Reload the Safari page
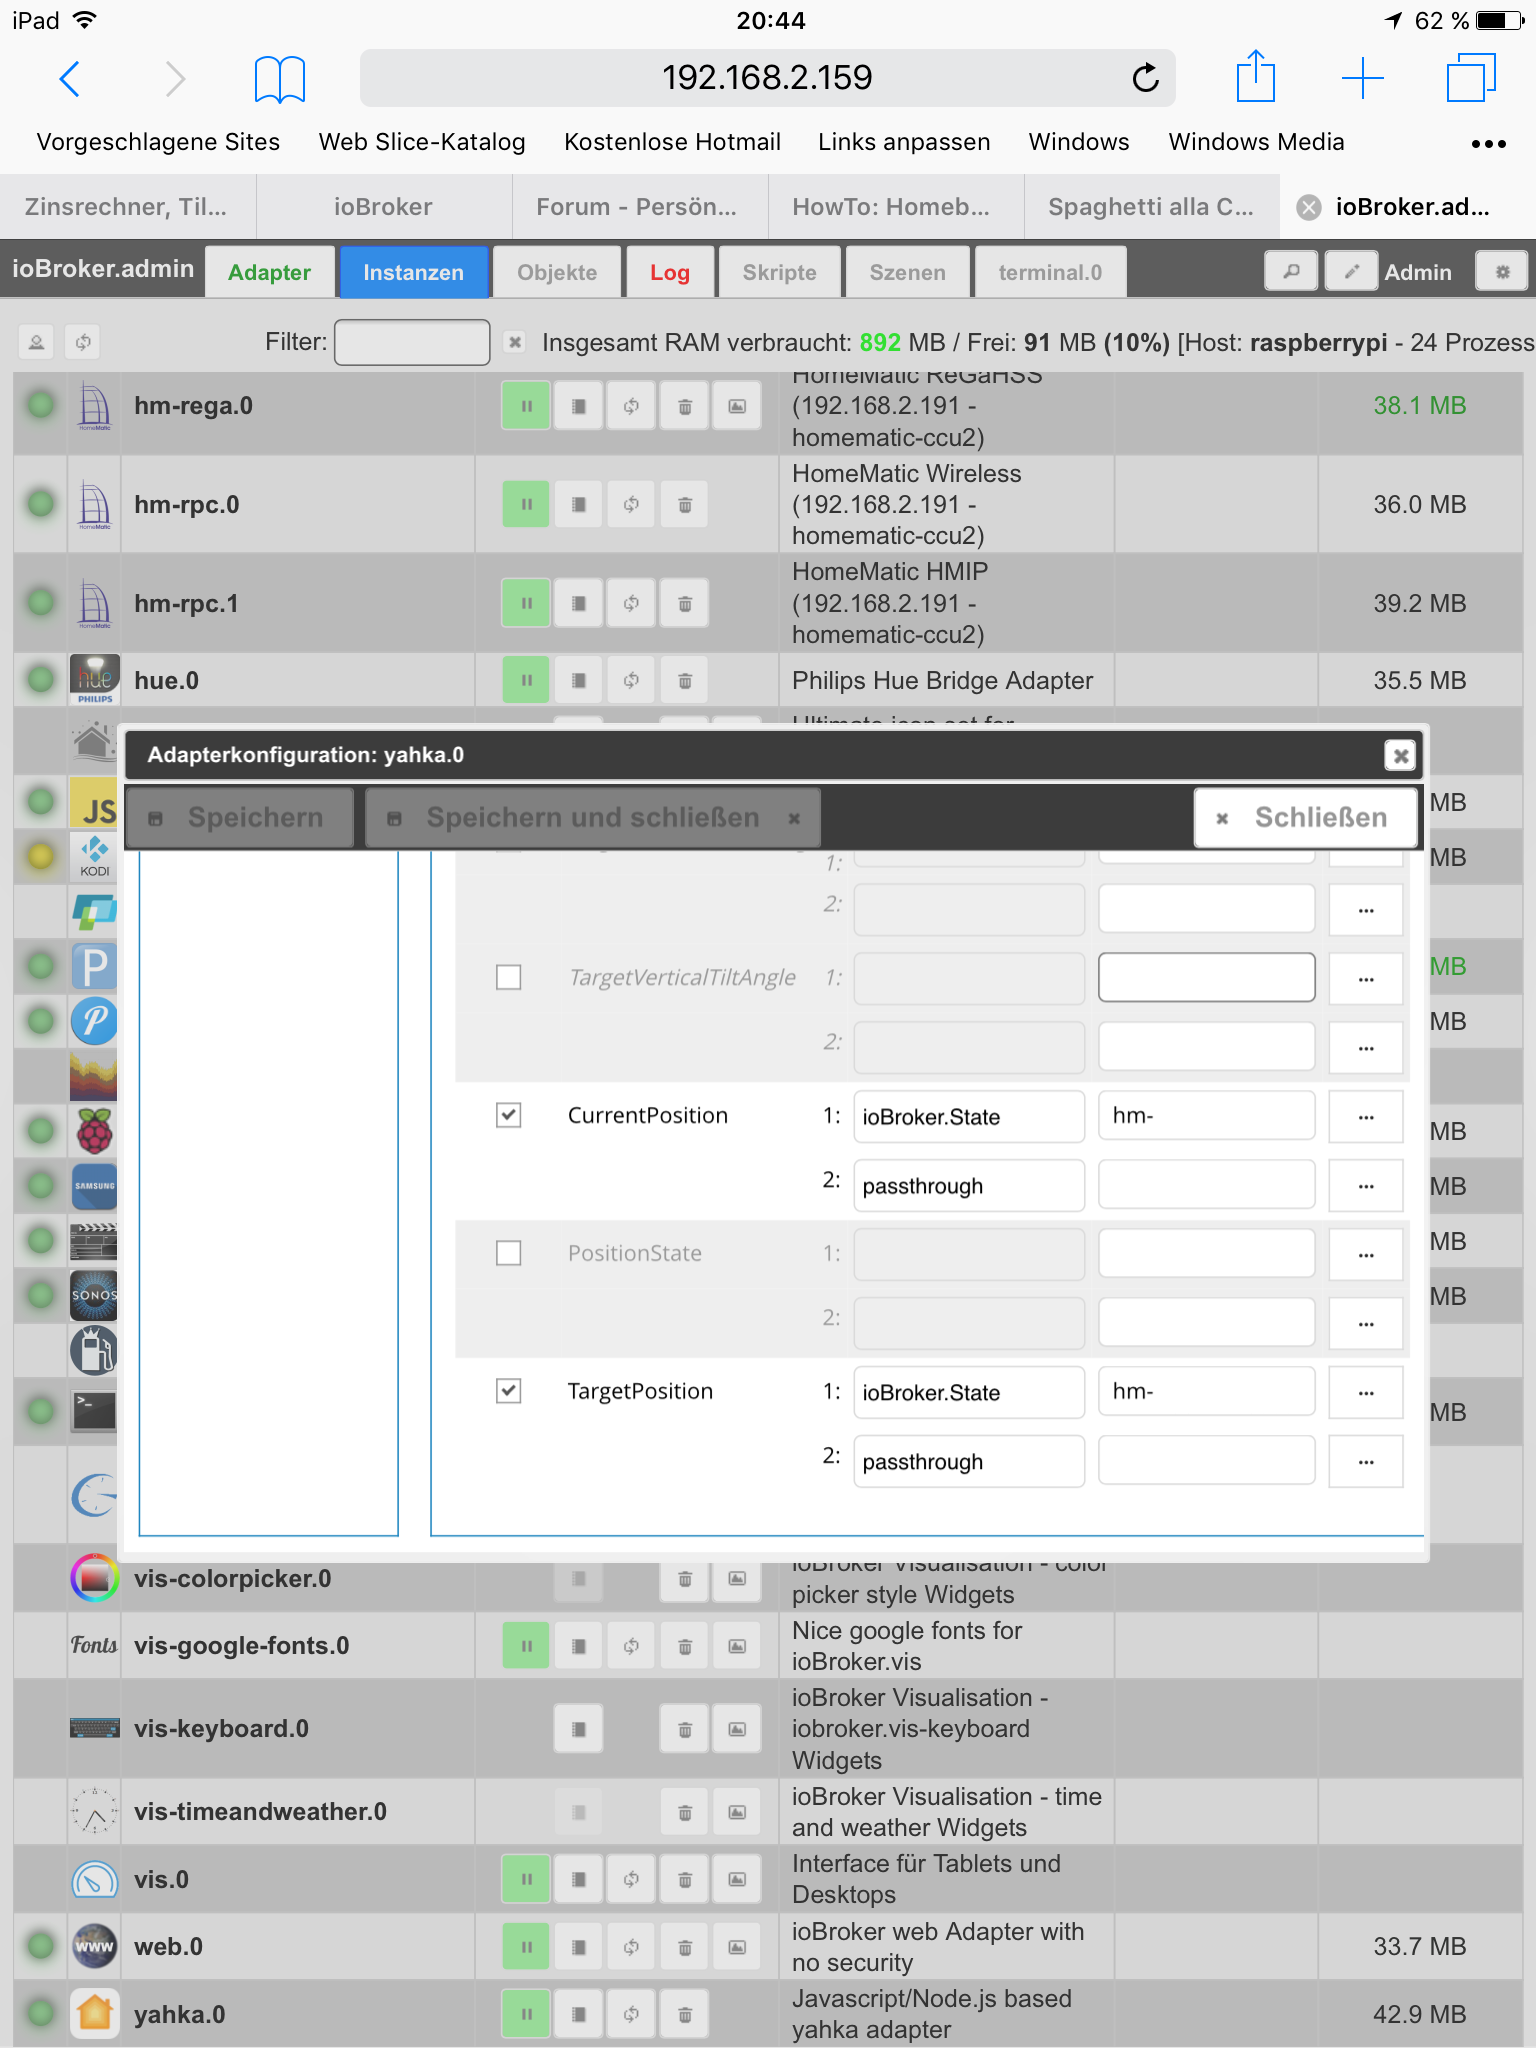1536x2048 pixels. [x=1145, y=78]
